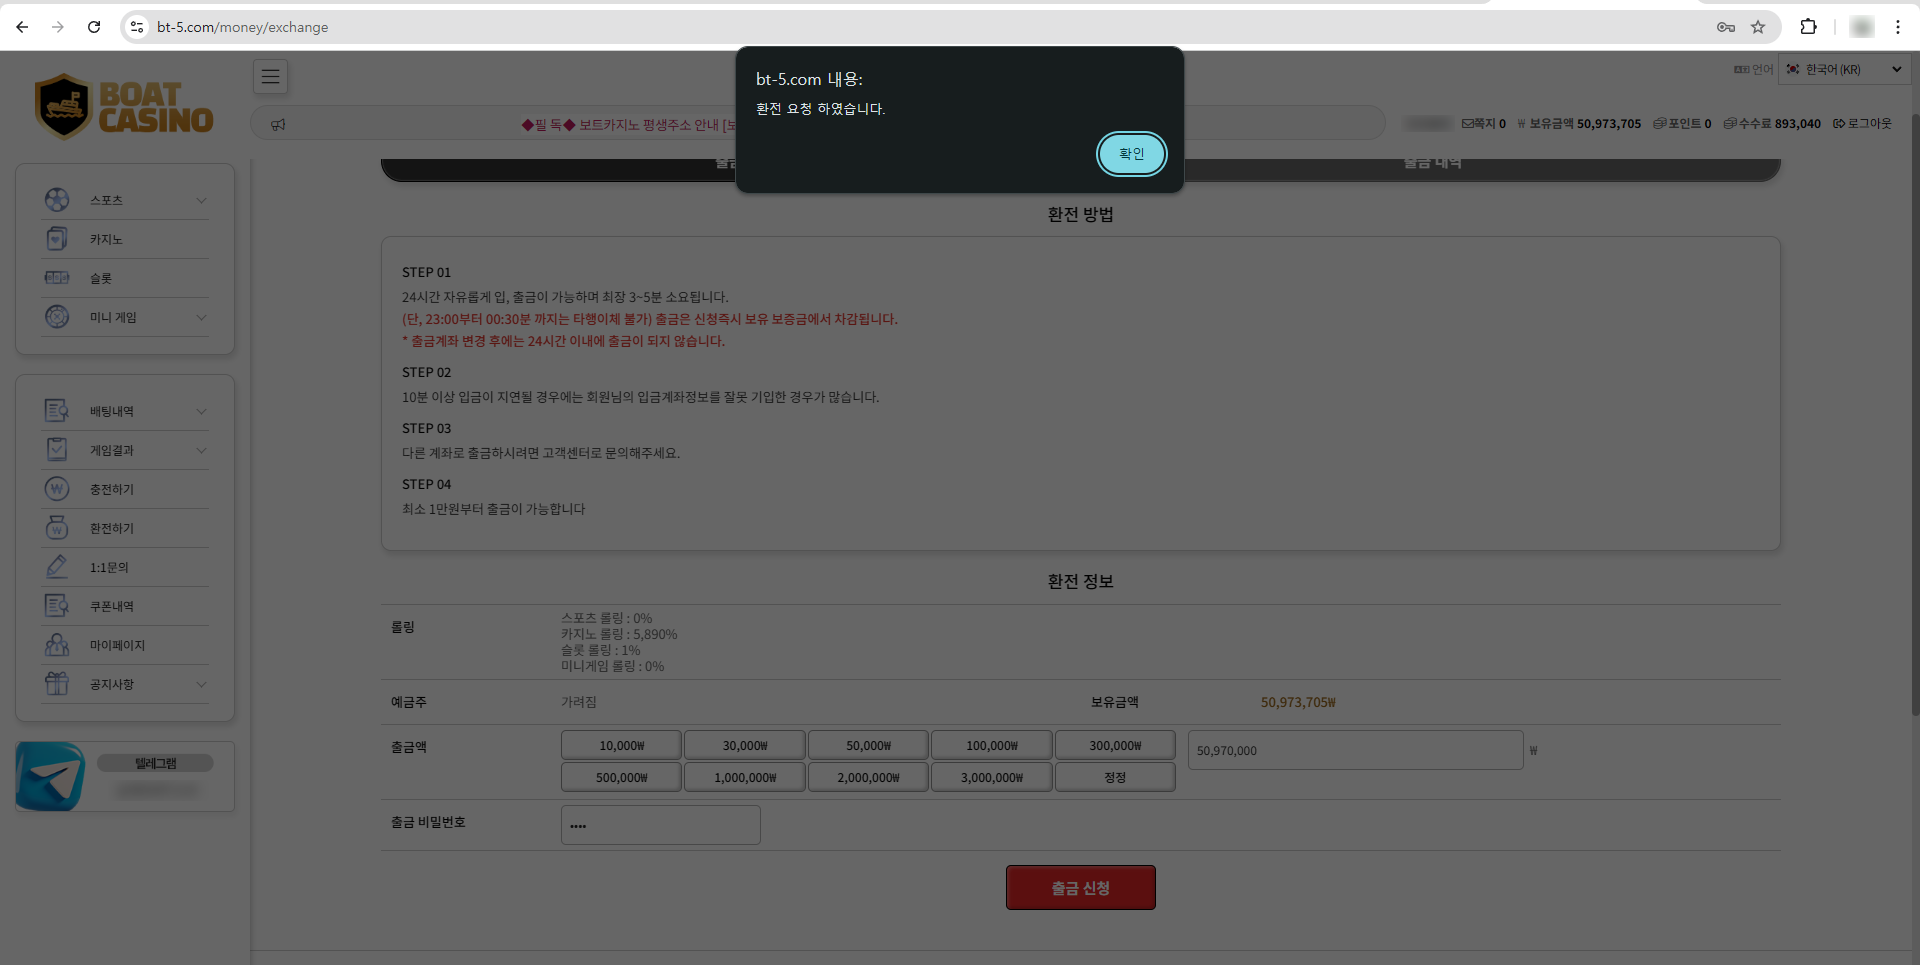
Task: Click the 수수료 893,040 value in header
Action: 1772,124
